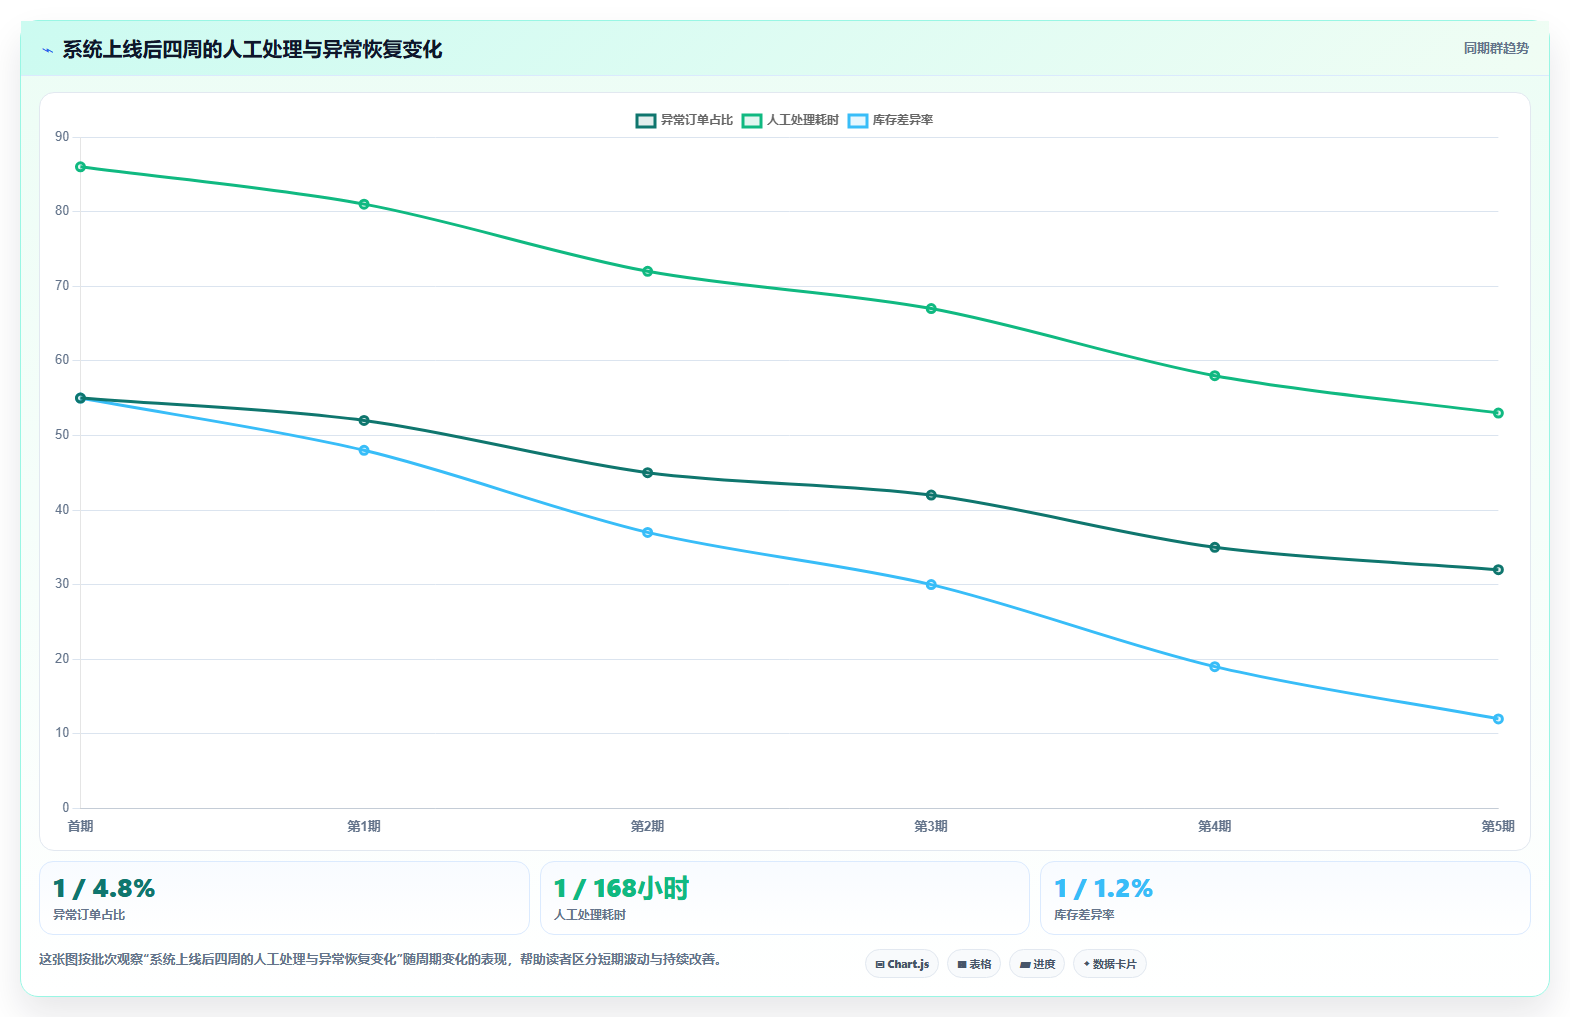Viewport: 1570px width, 1017px height.
Task: Click the 人工处理耗时 legend label
Action: (803, 120)
